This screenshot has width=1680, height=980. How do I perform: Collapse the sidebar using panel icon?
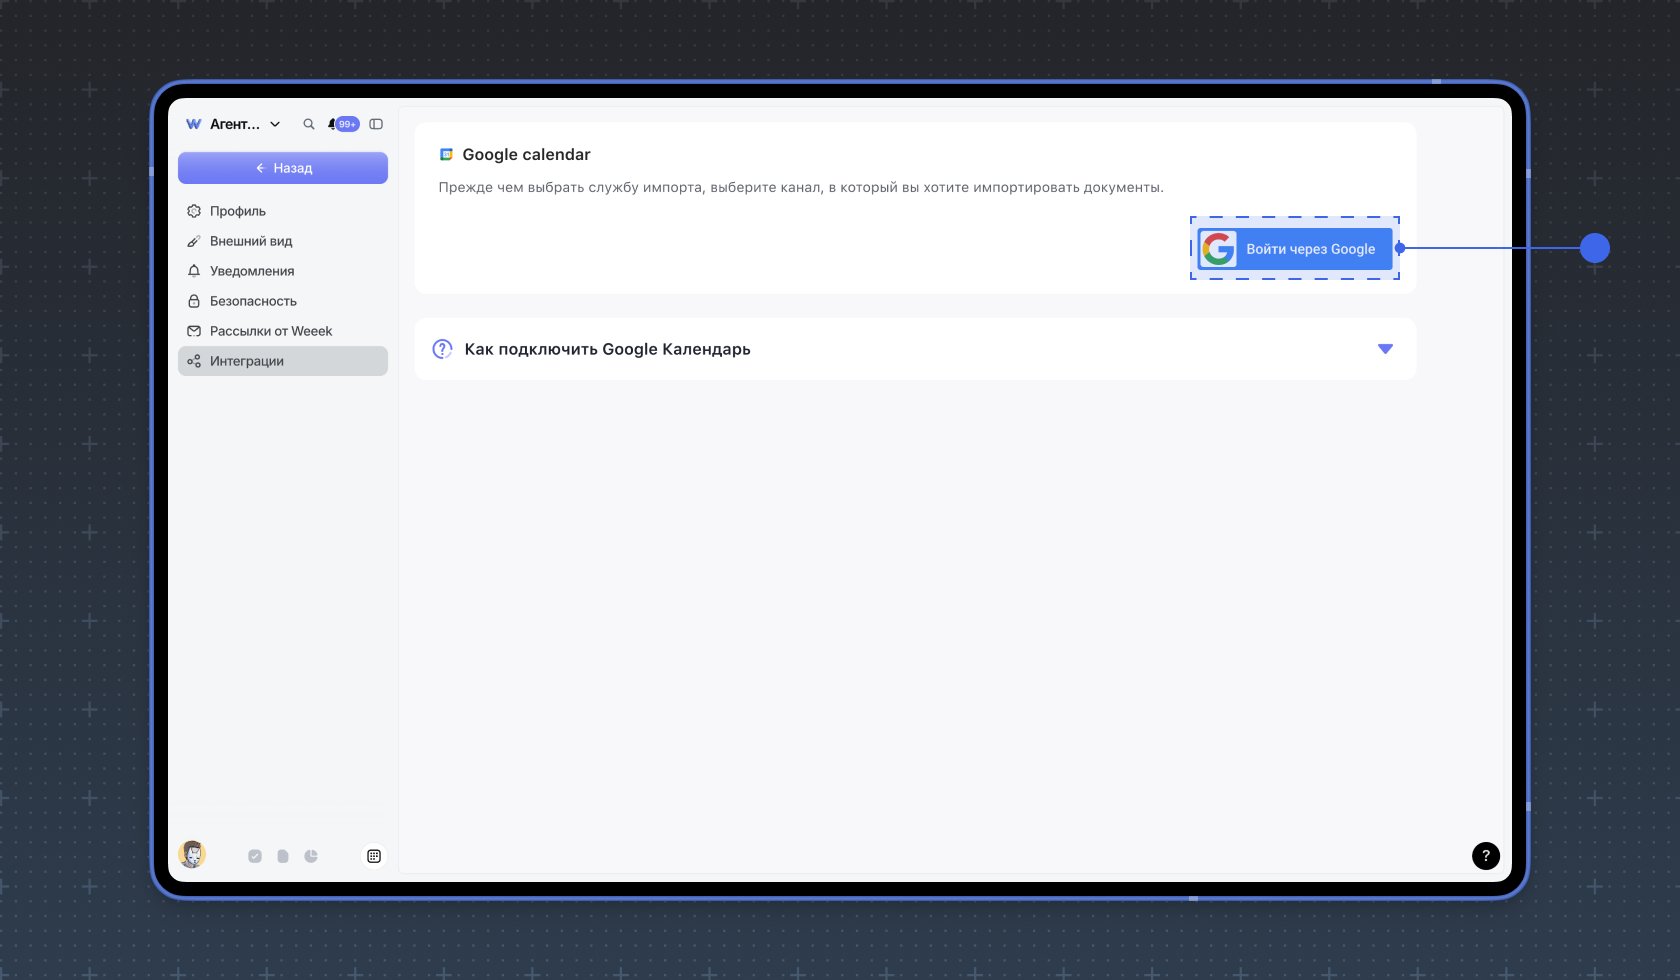376,124
